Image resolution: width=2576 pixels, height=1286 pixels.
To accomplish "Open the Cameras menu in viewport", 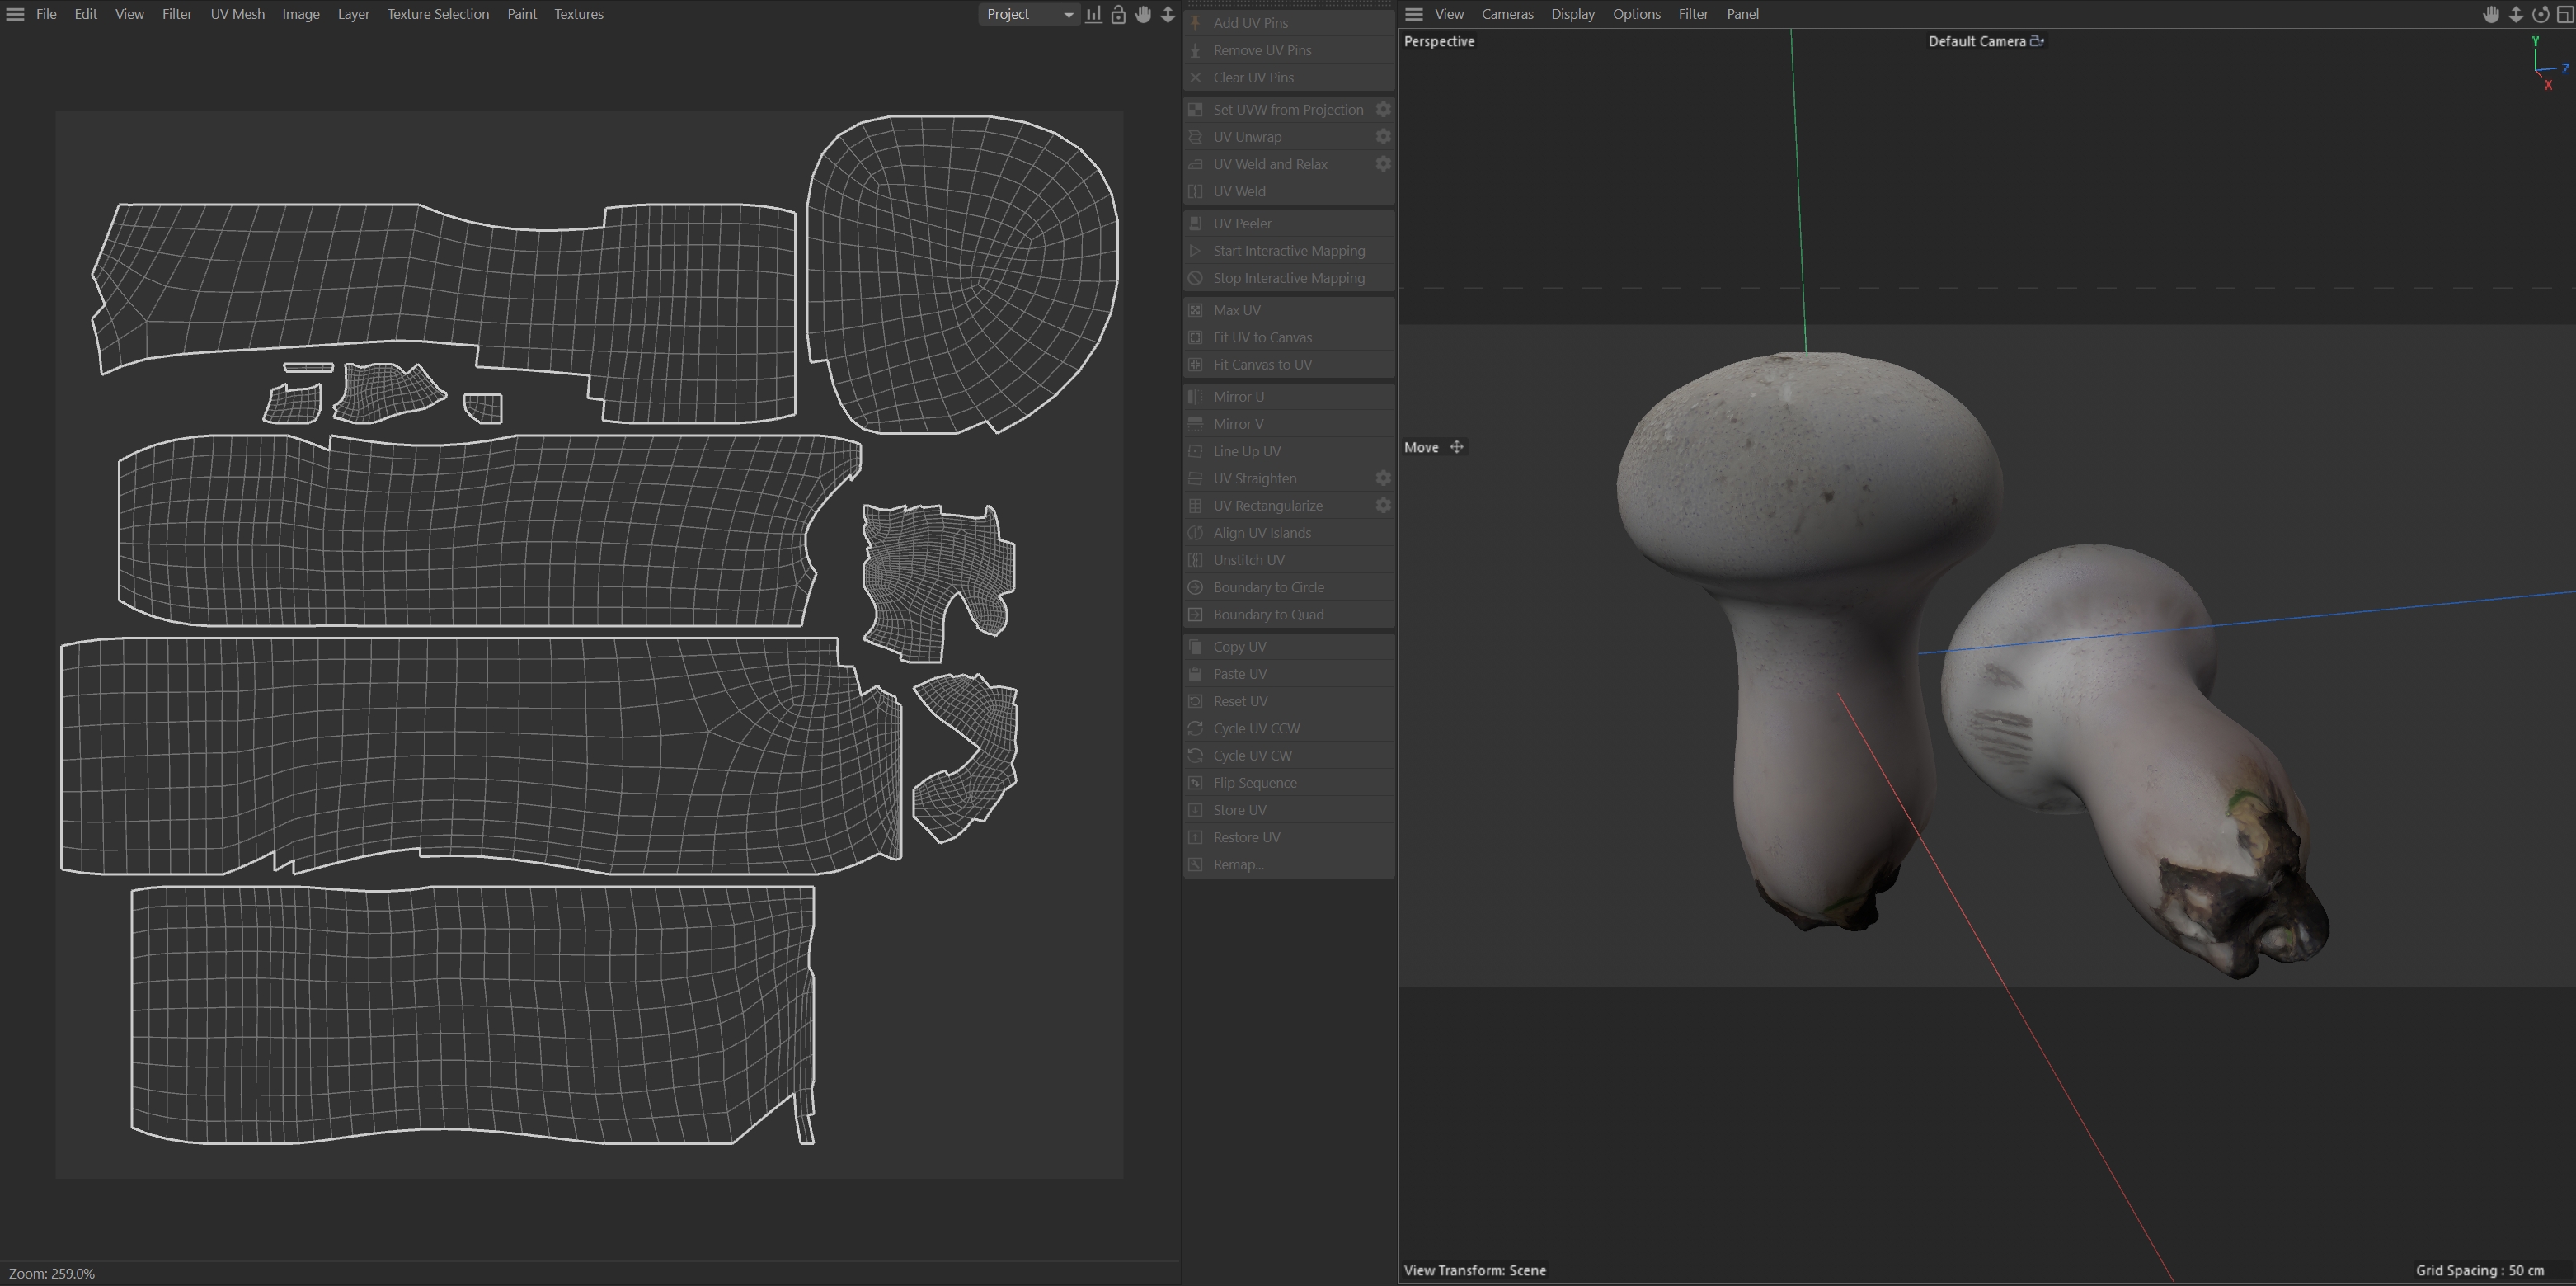I will (x=1507, y=14).
